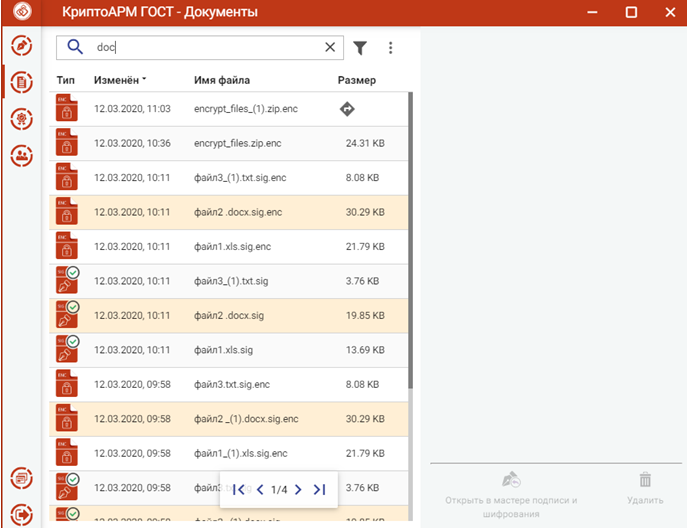Open the event log sidebar icon near bottom

pos(21,478)
